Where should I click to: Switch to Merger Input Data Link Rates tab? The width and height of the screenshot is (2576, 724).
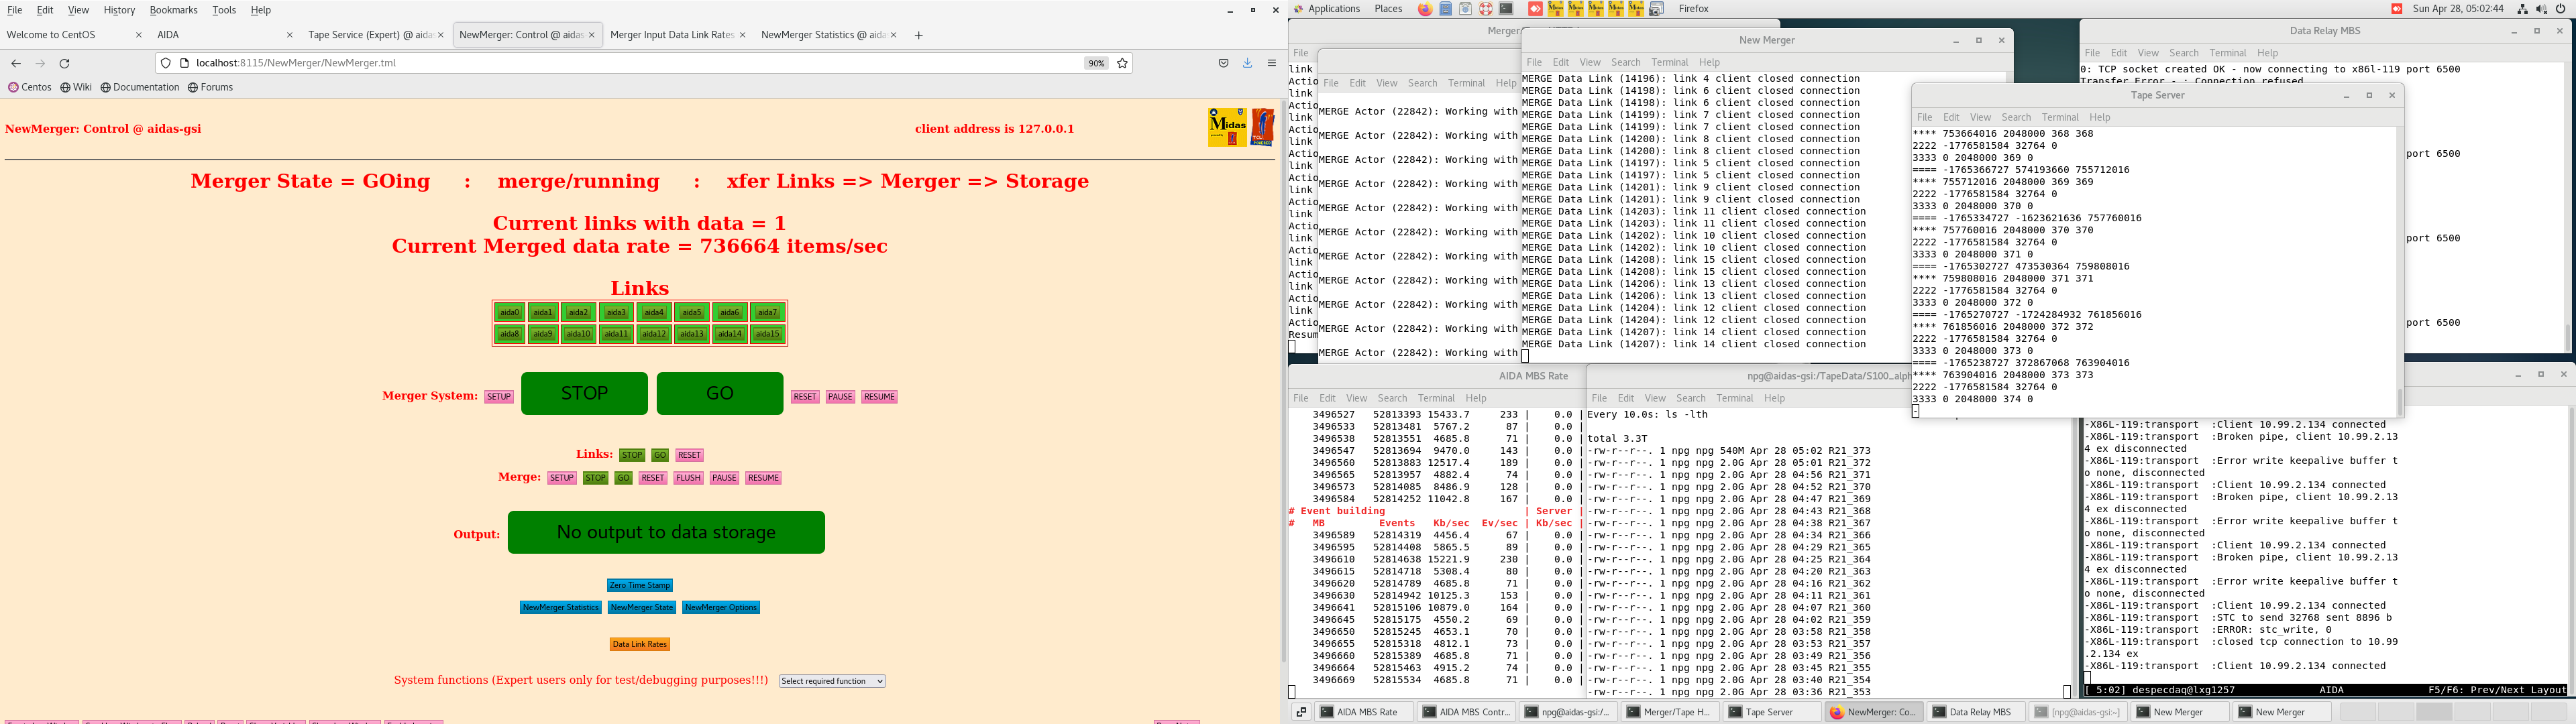pos(671,35)
